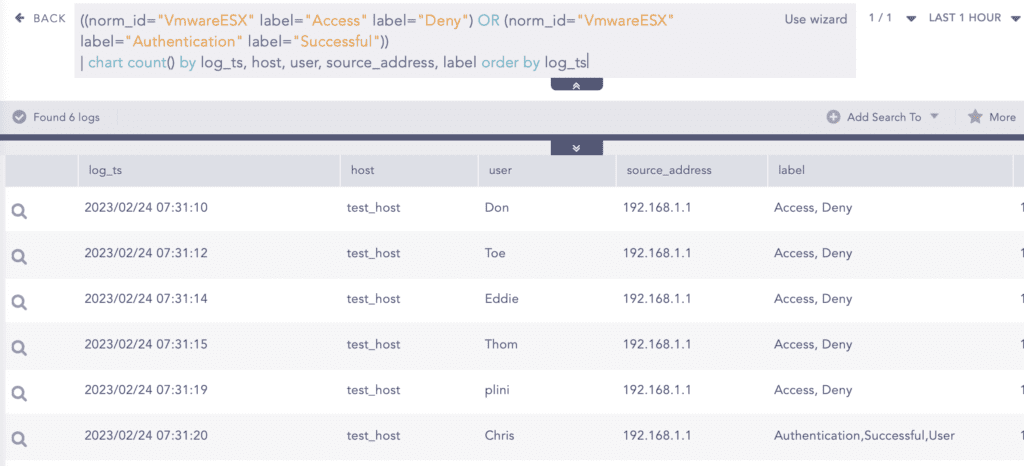Image resolution: width=1024 pixels, height=466 pixels.
Task: Click the source_address column header
Action: 668,170
